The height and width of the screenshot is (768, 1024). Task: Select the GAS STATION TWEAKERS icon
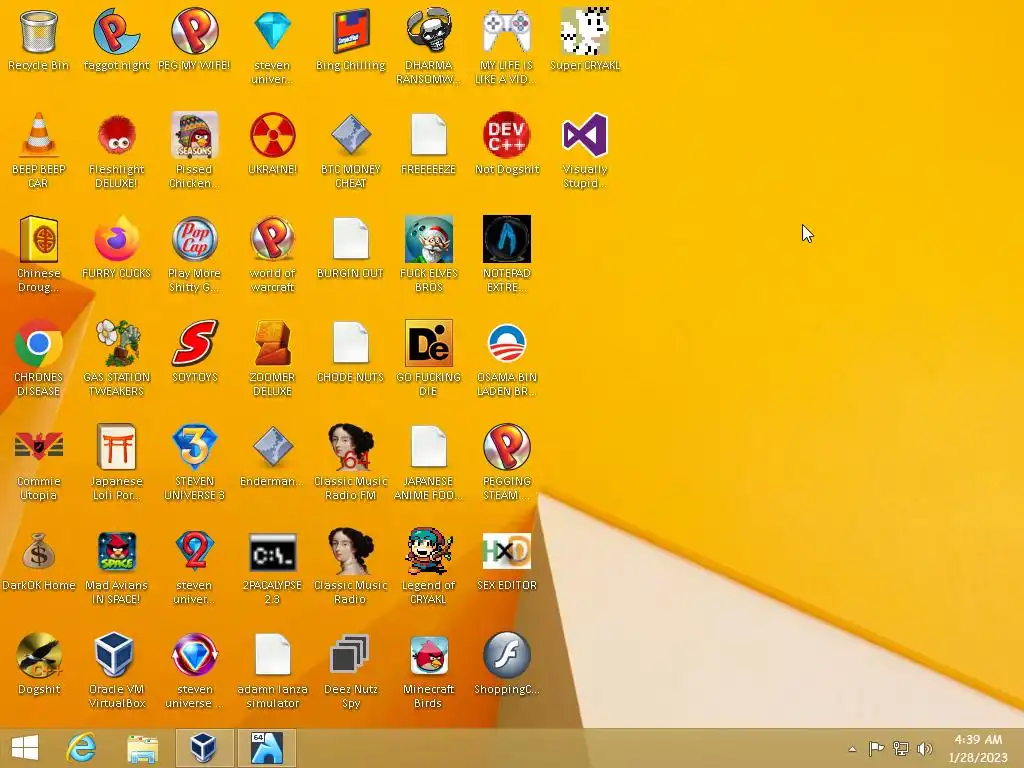(x=116, y=343)
